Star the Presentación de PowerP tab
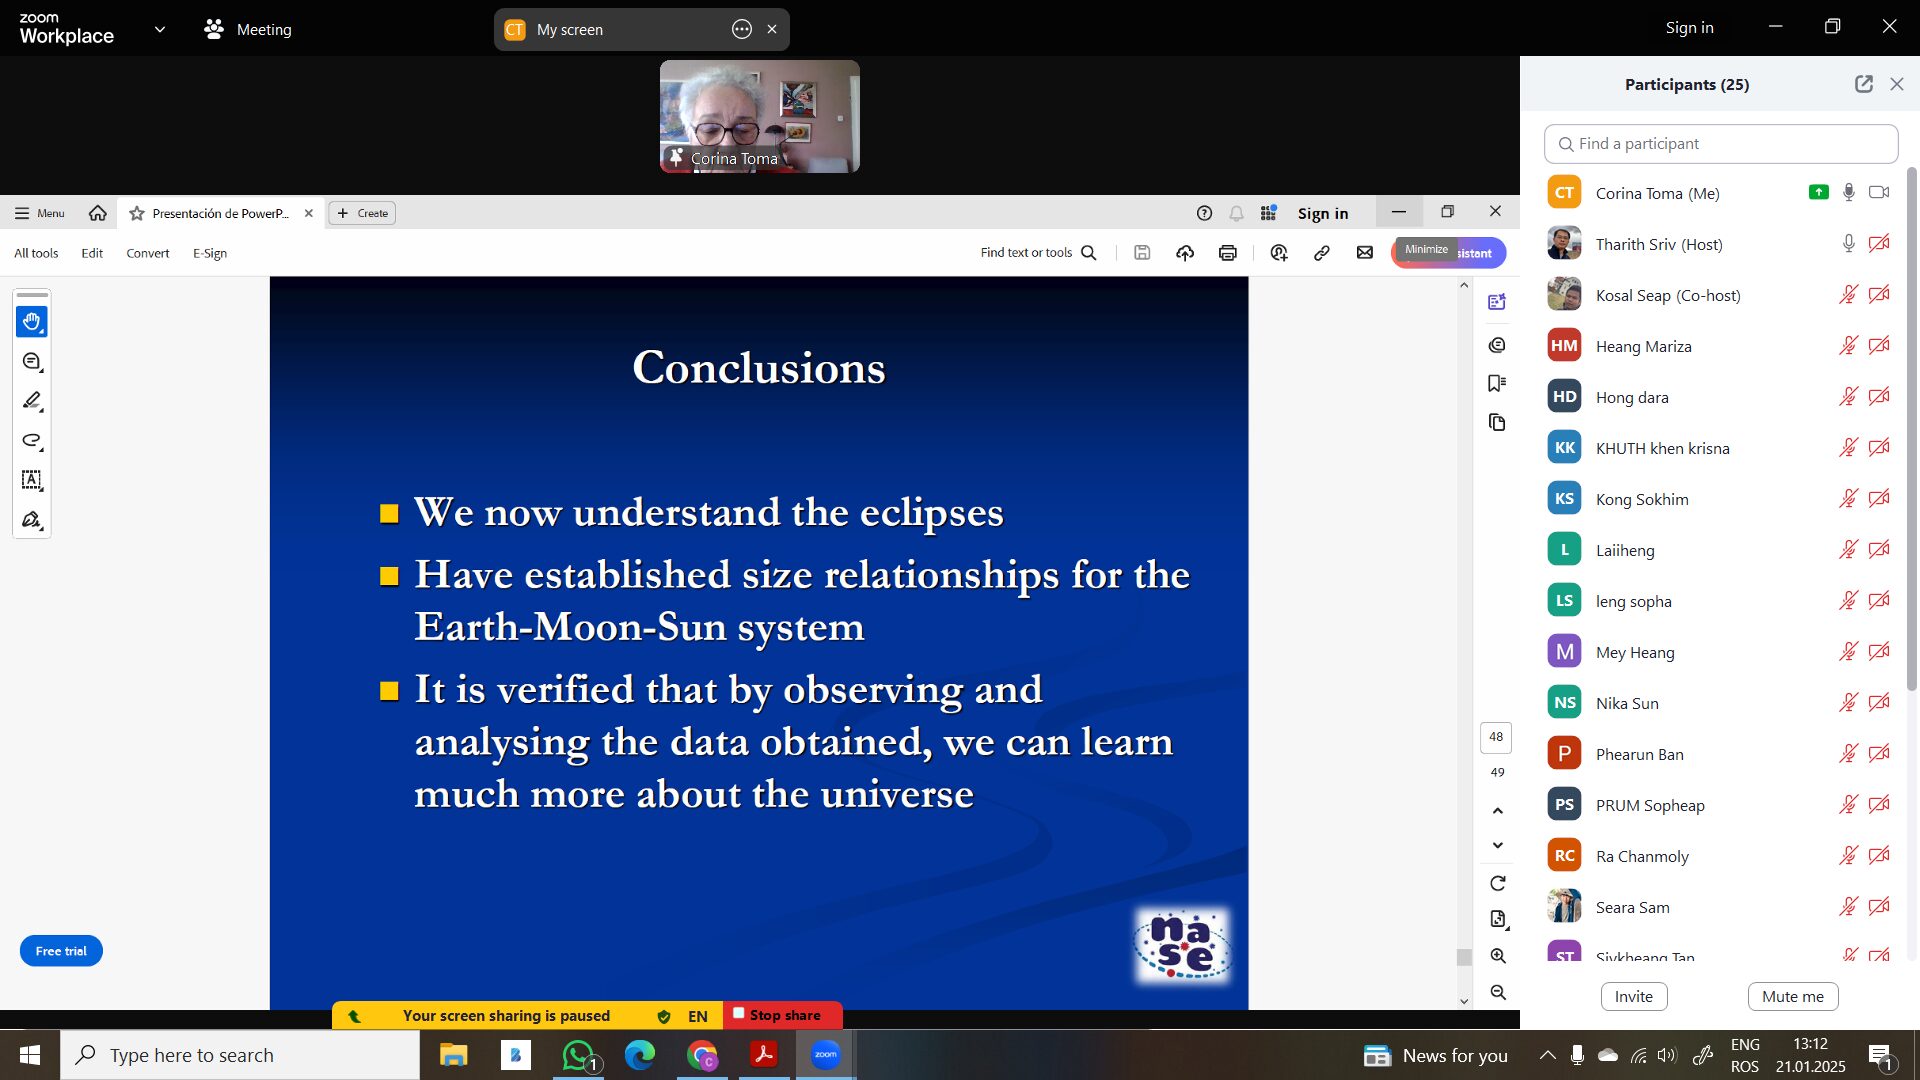Image resolution: width=1920 pixels, height=1080 pixels. click(137, 214)
